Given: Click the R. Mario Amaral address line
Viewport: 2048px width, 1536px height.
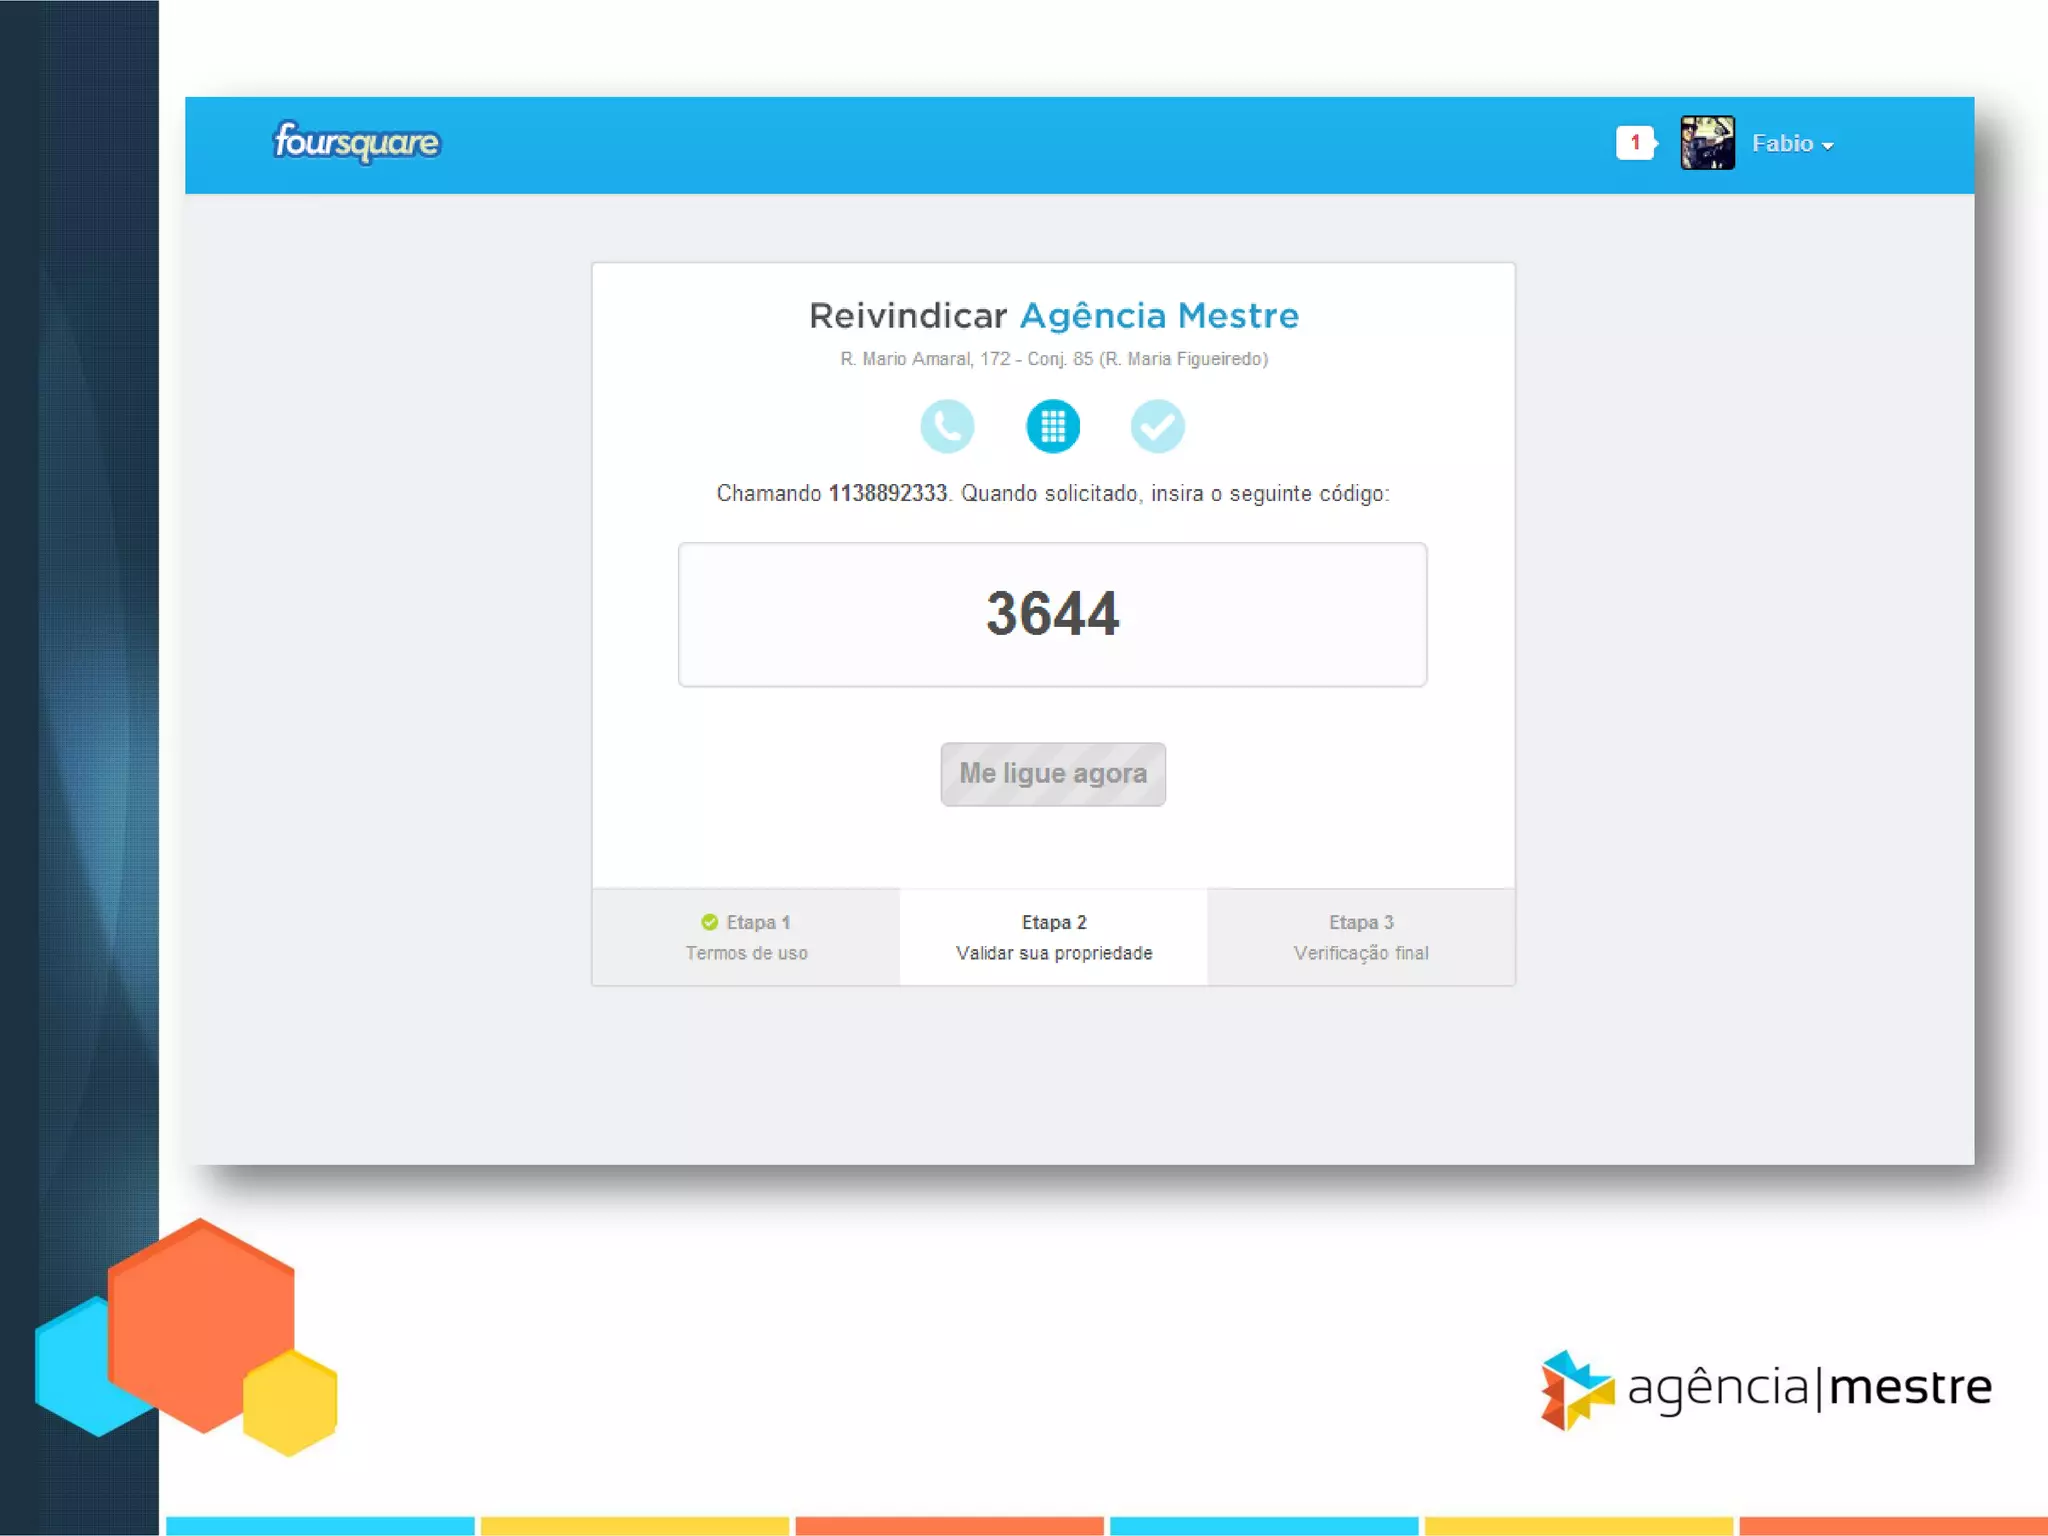Looking at the screenshot, I should 1053,359.
